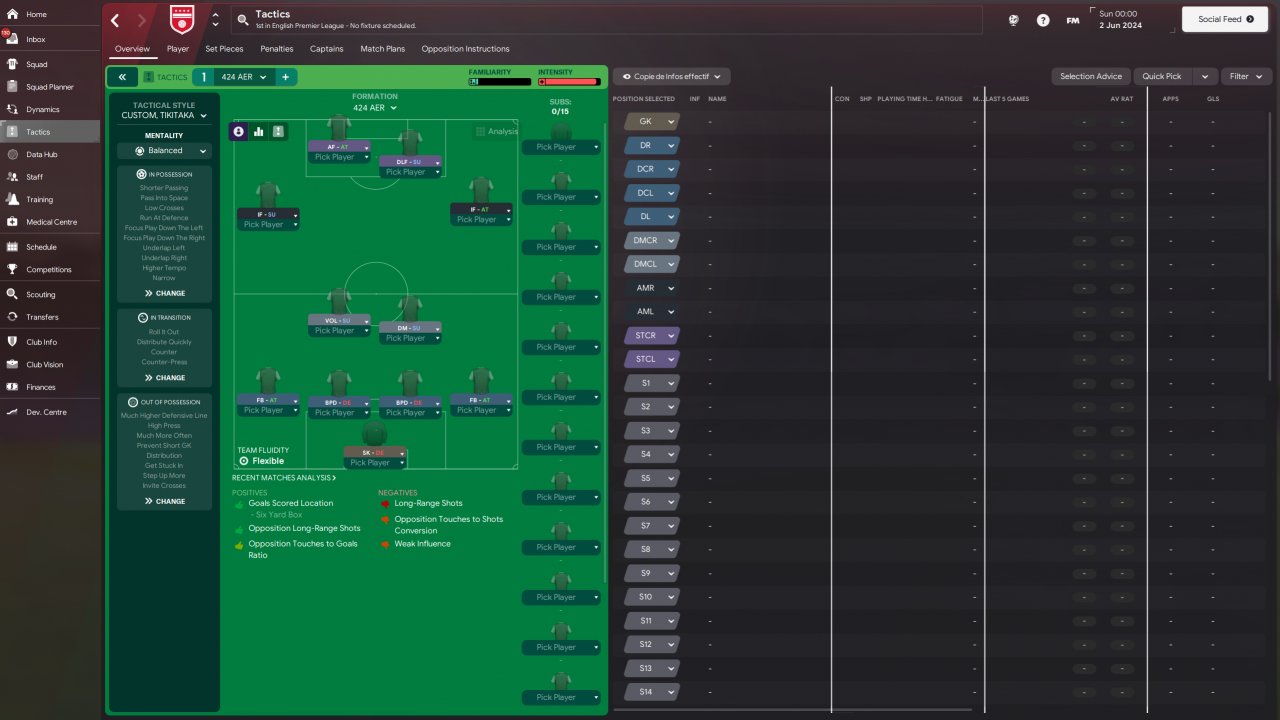Screen dimensions: 1280x720
Task: Open the Captains tab
Action: click(x=327, y=48)
